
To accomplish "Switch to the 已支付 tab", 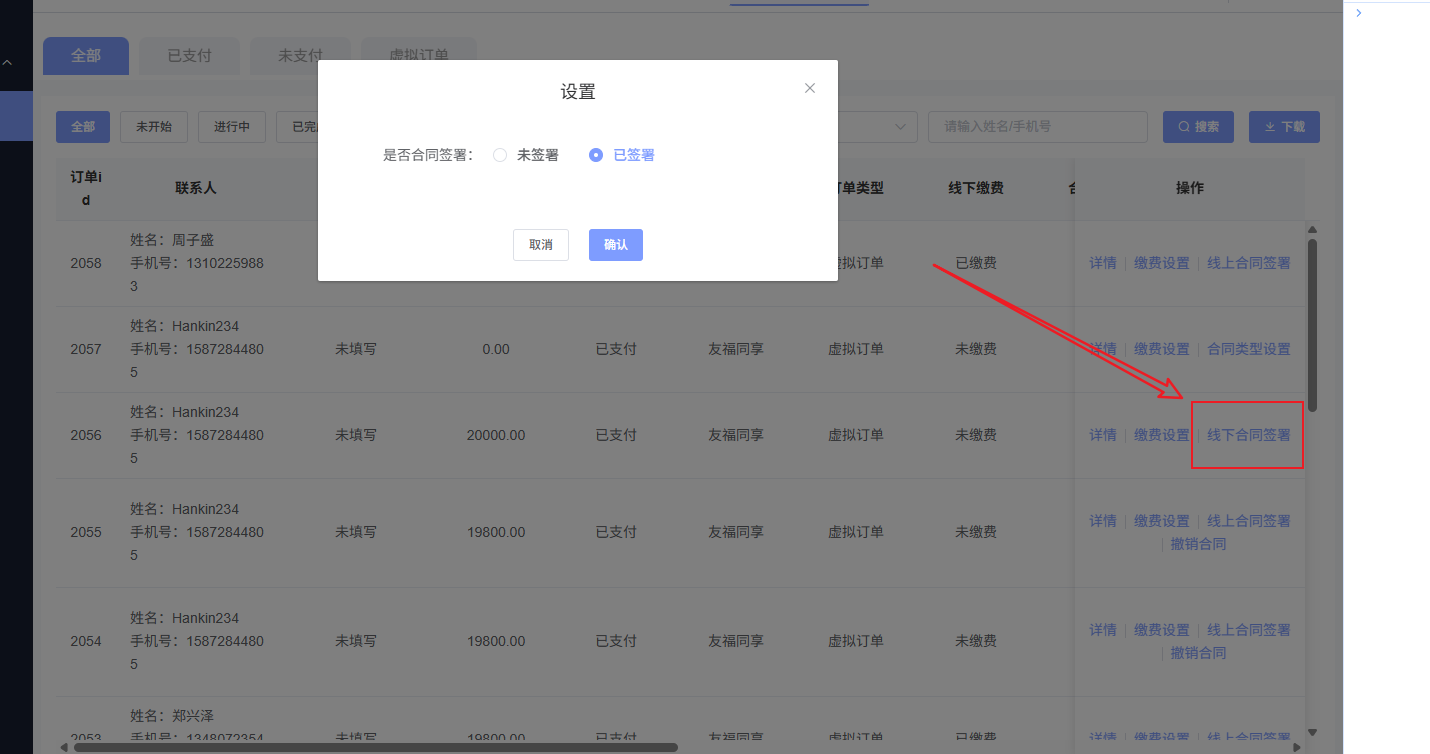I will [x=189, y=56].
